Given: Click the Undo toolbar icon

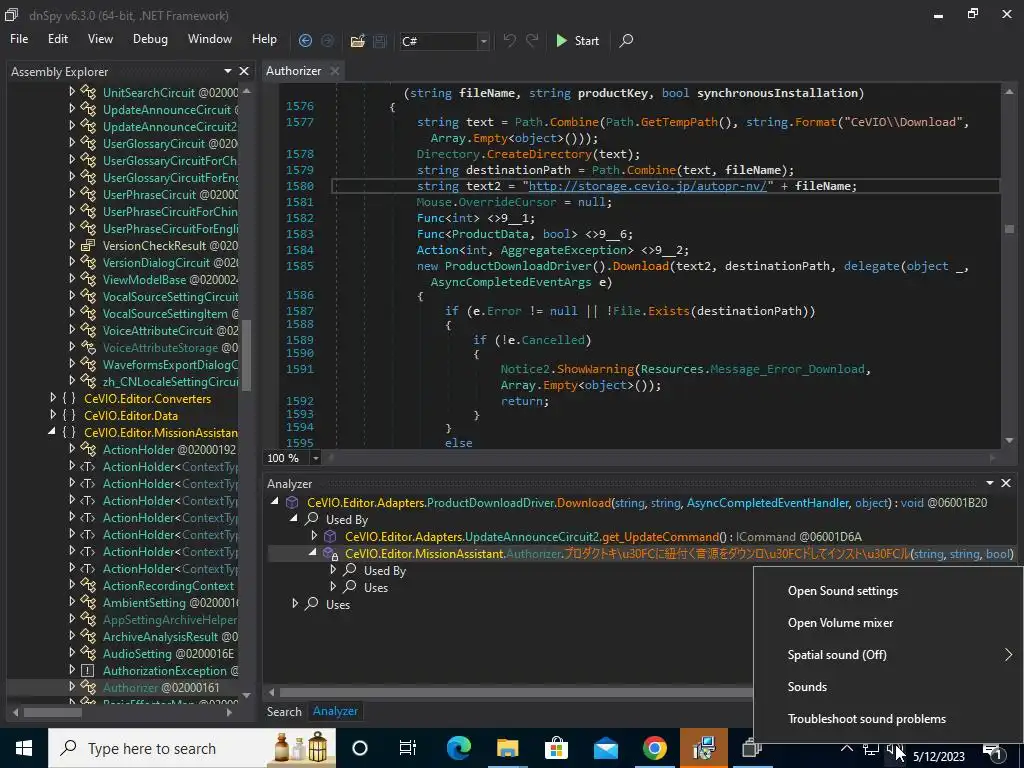Looking at the screenshot, I should tap(509, 40).
